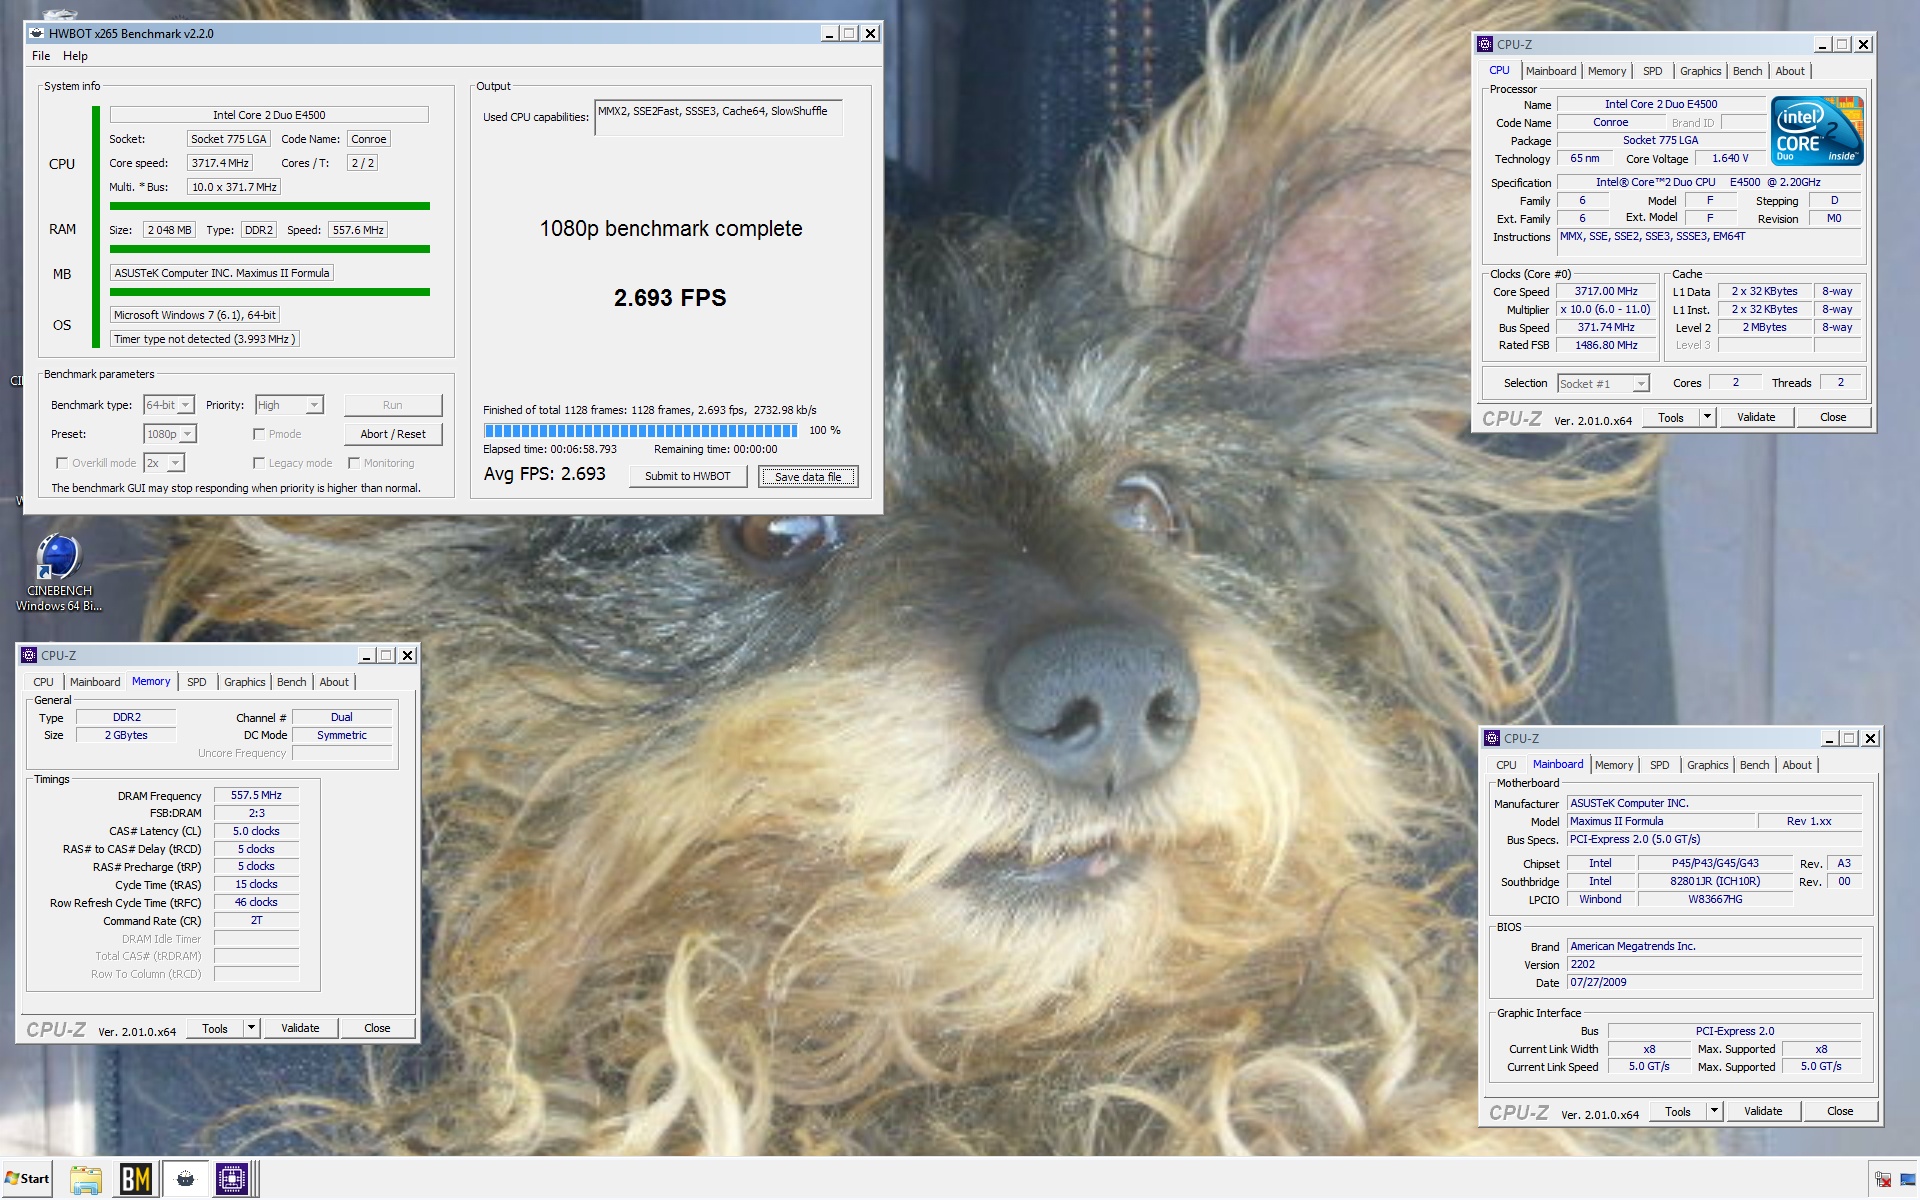Click the HWBOT x265 Benchmark title bar icon
1920x1200 pixels.
38,33
